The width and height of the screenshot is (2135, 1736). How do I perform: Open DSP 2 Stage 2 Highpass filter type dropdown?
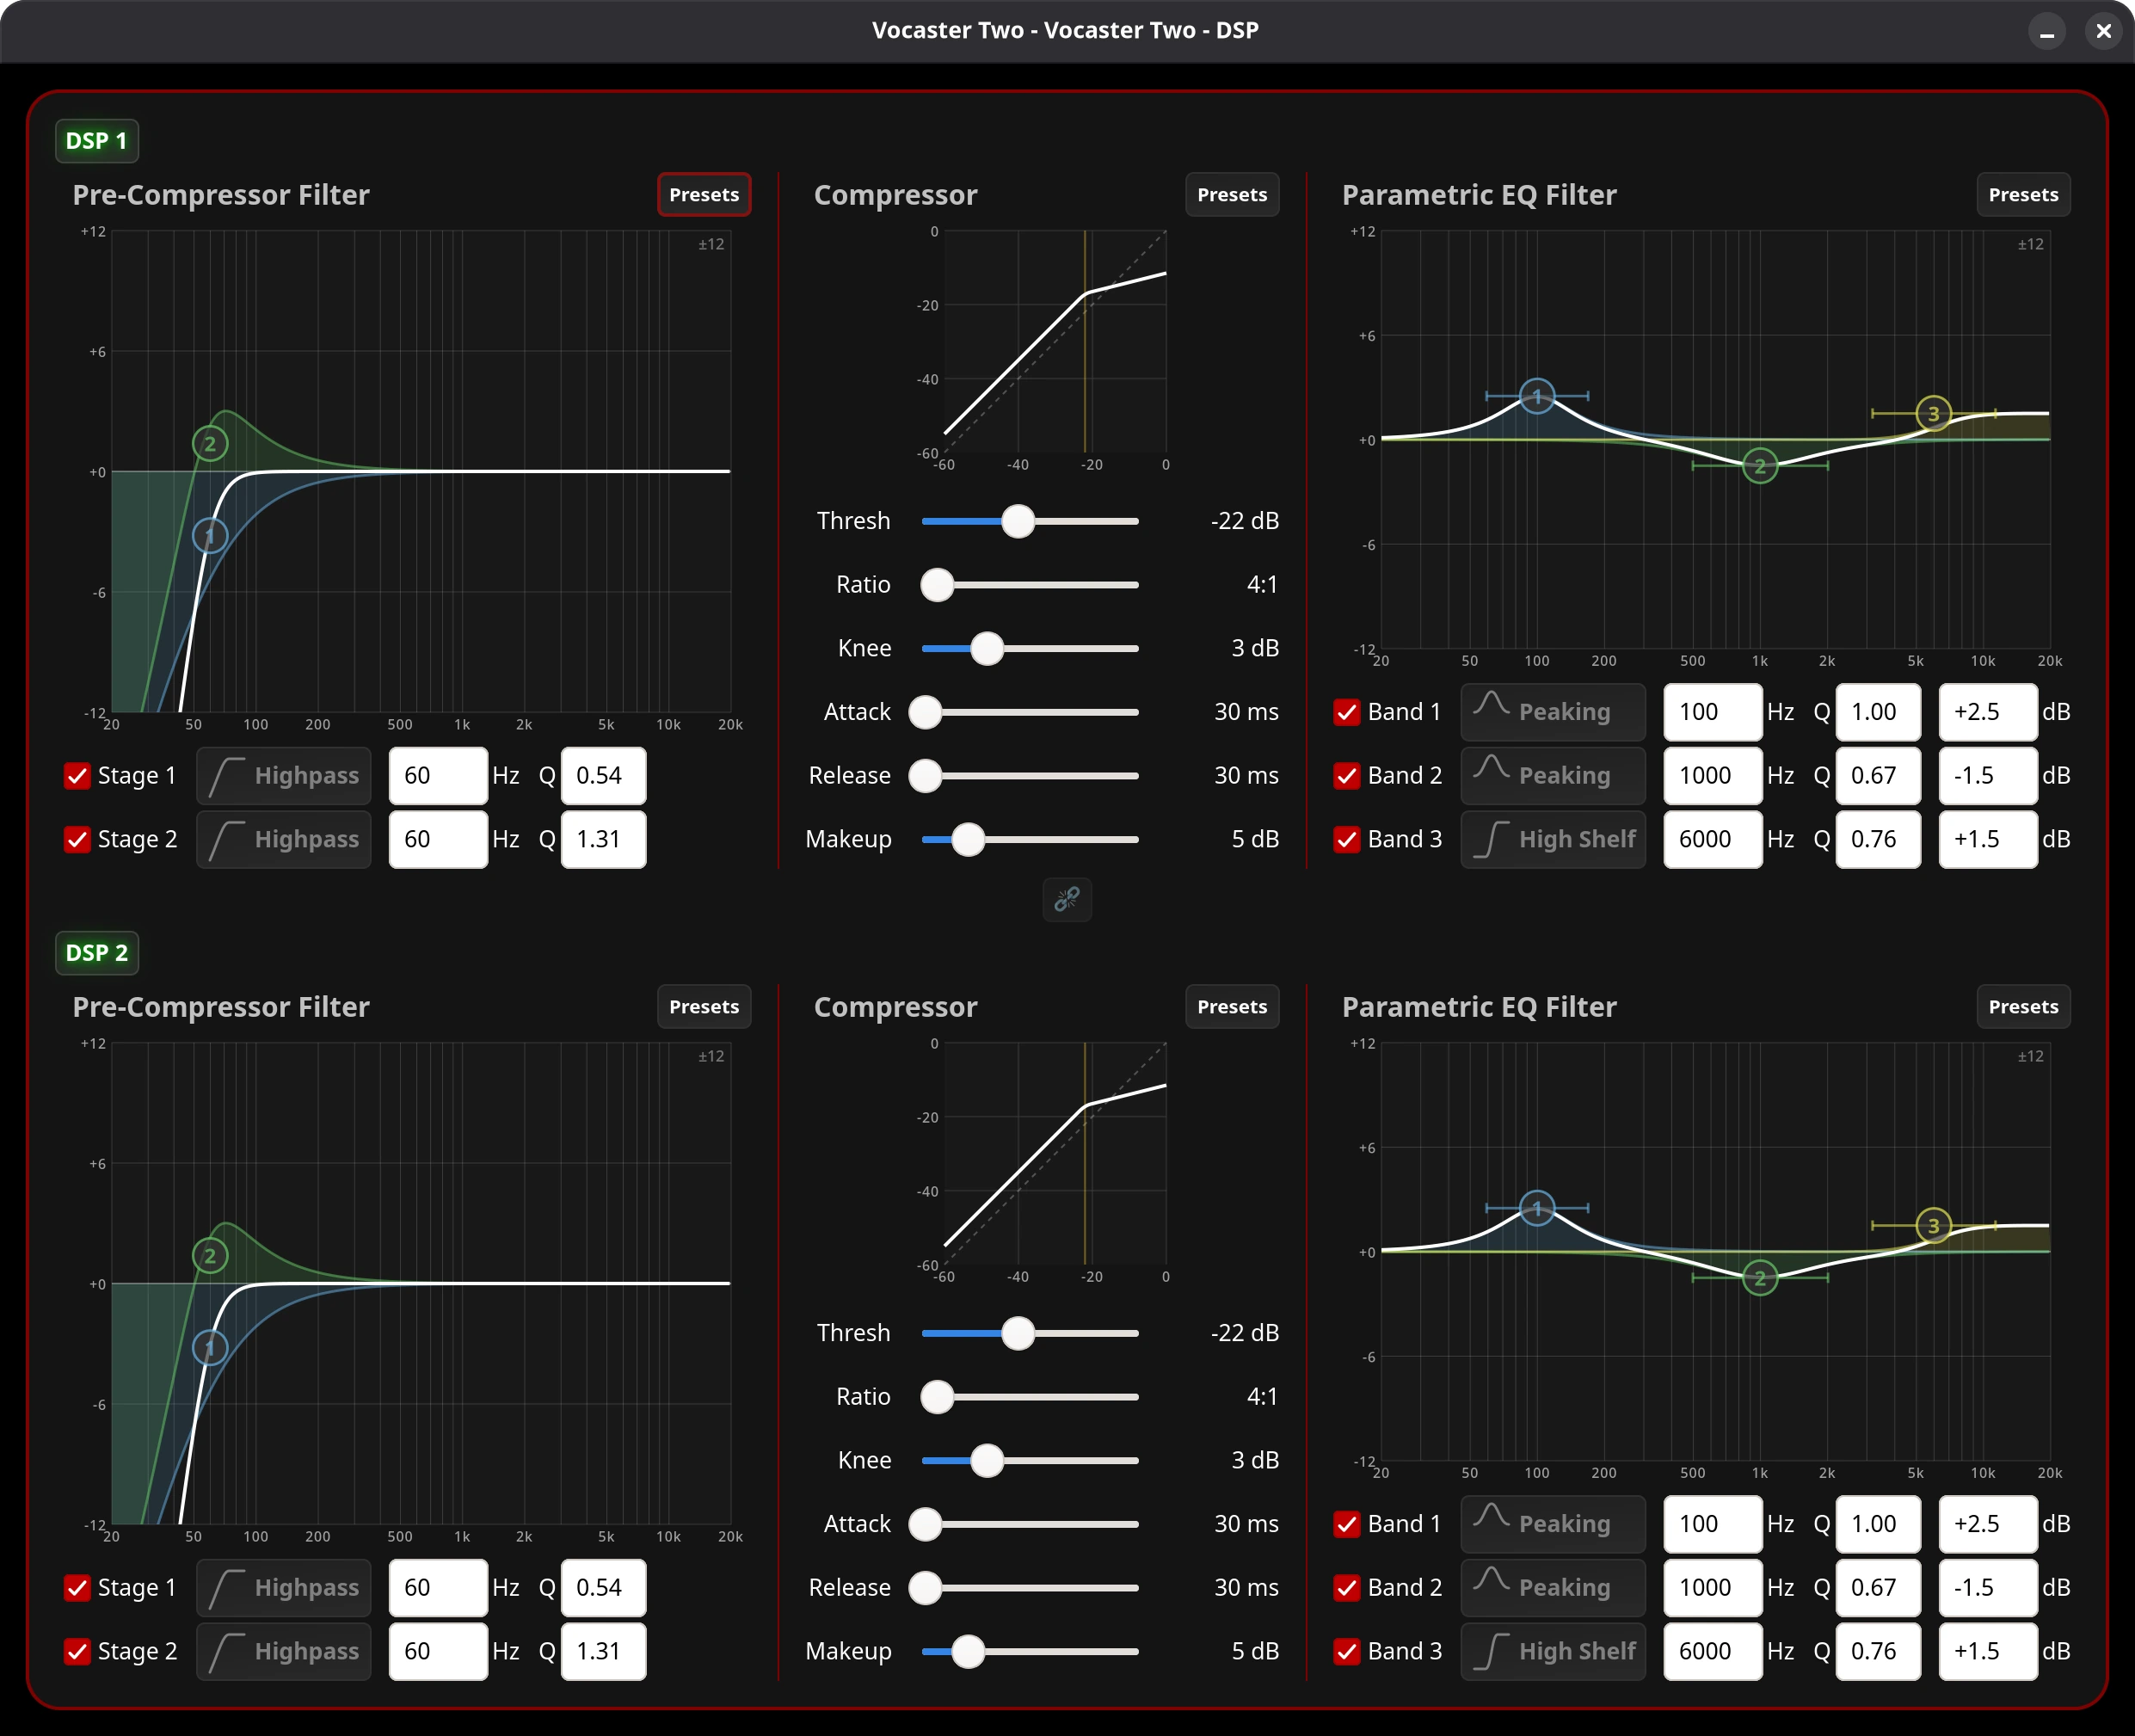point(284,1651)
